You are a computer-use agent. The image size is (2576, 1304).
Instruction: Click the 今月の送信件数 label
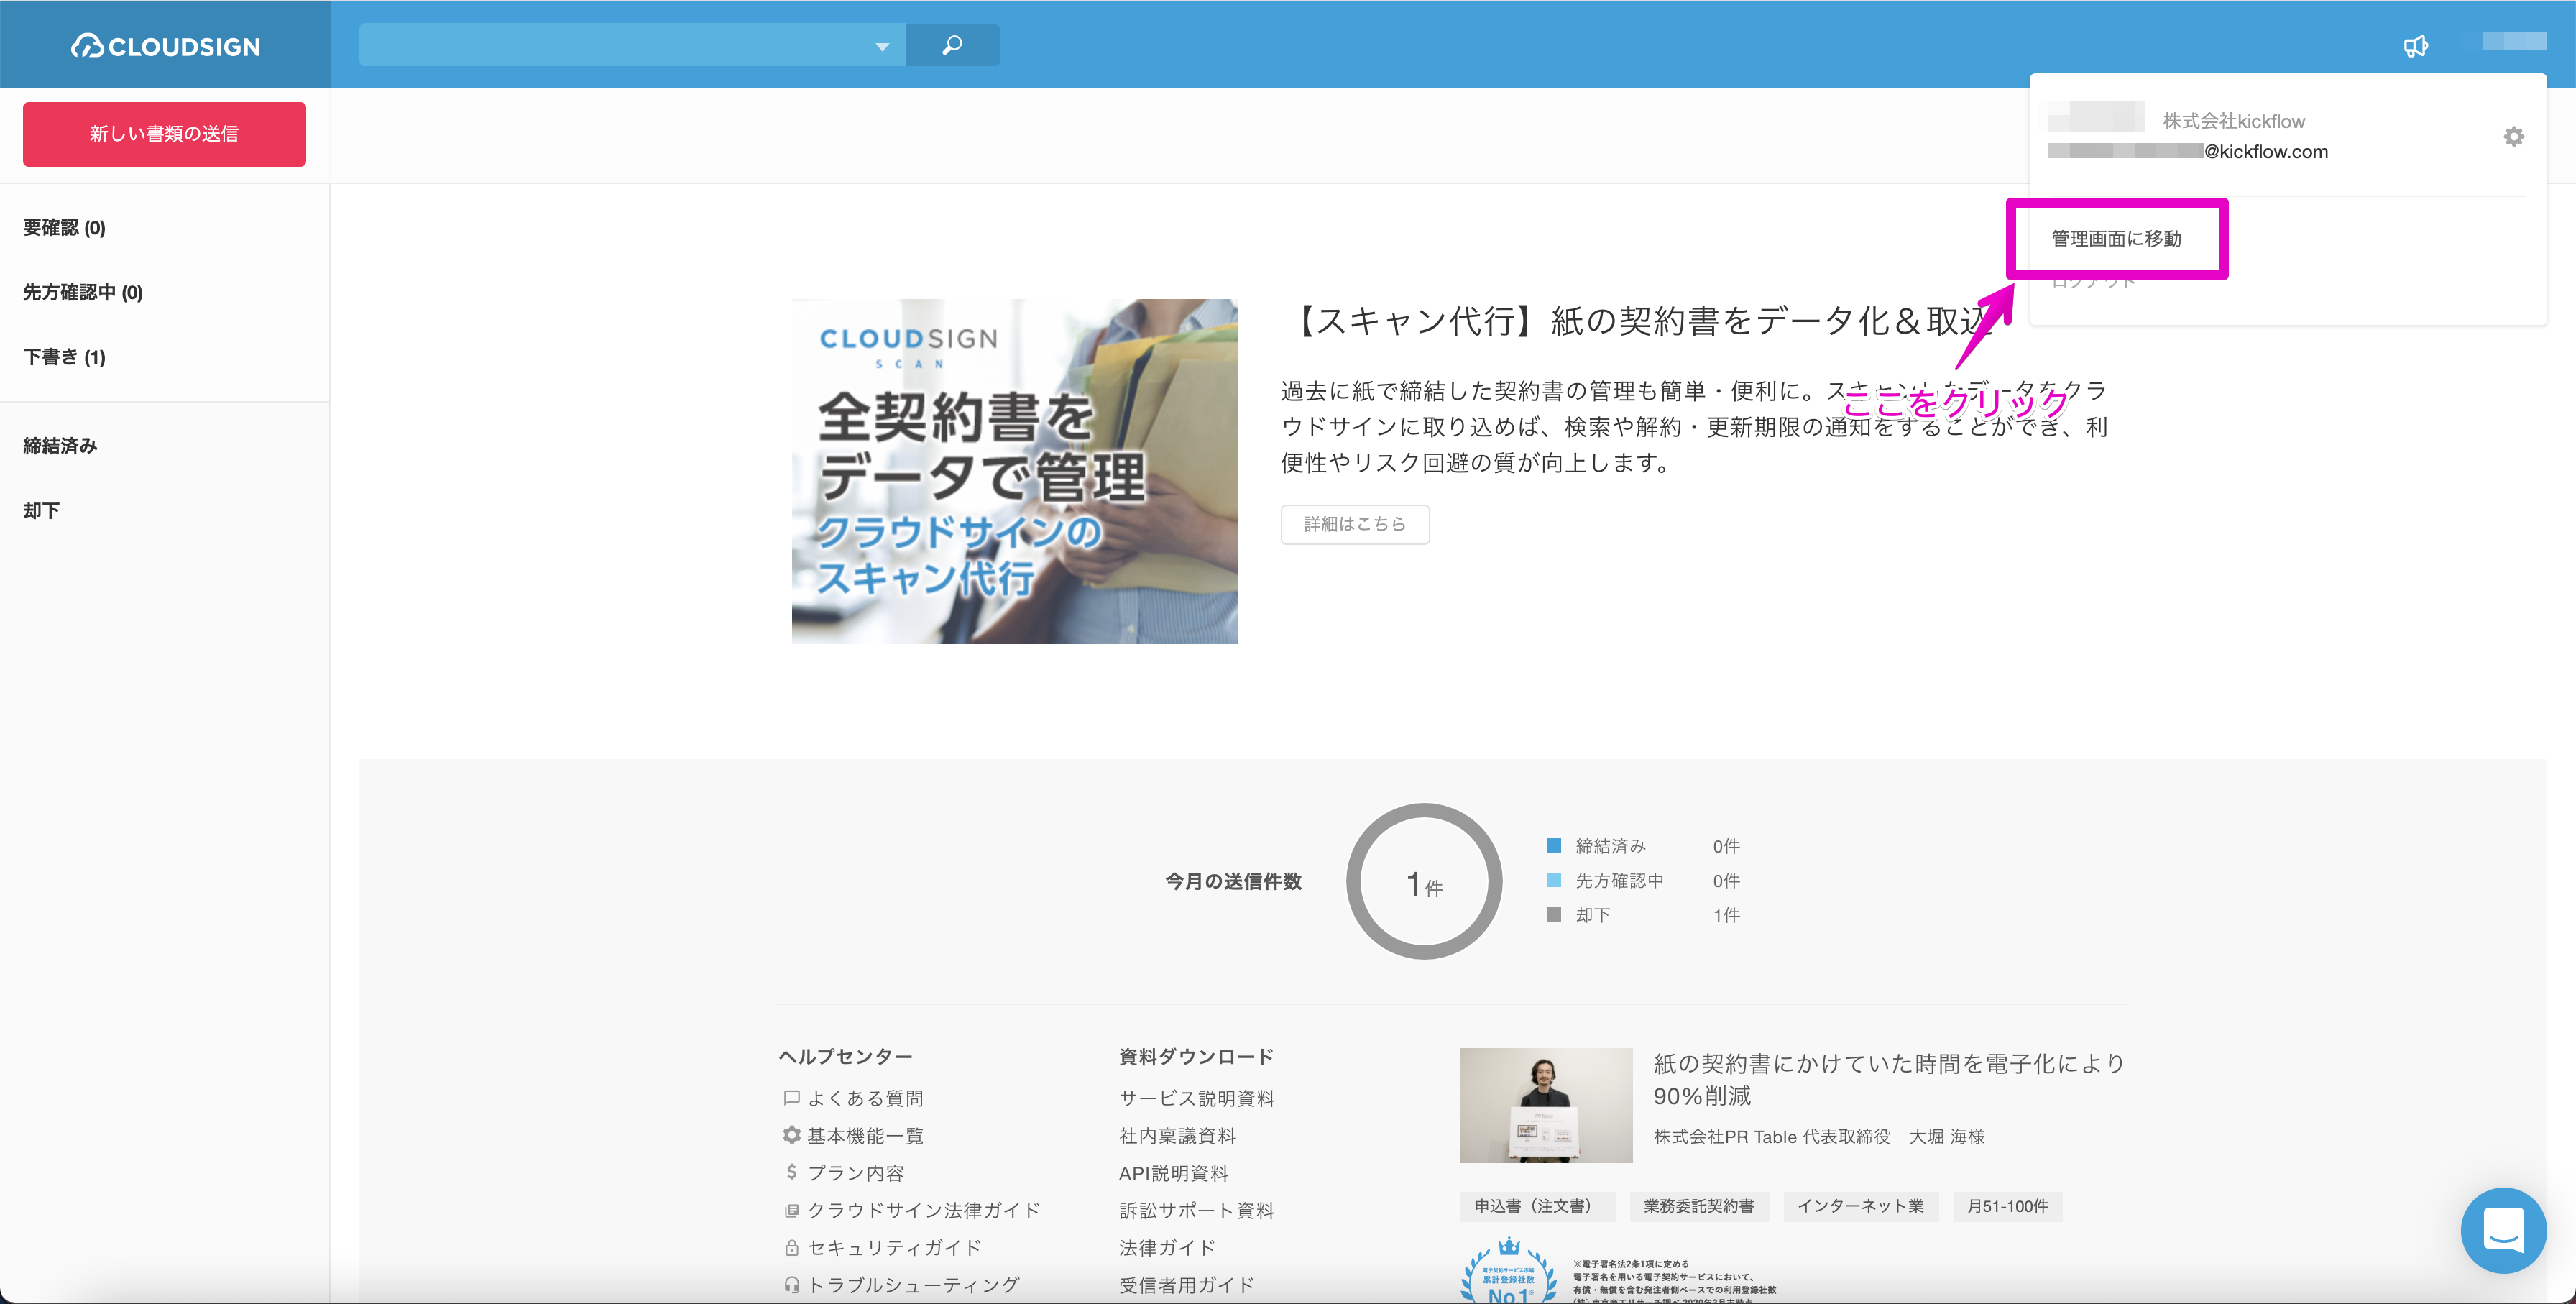point(1233,881)
